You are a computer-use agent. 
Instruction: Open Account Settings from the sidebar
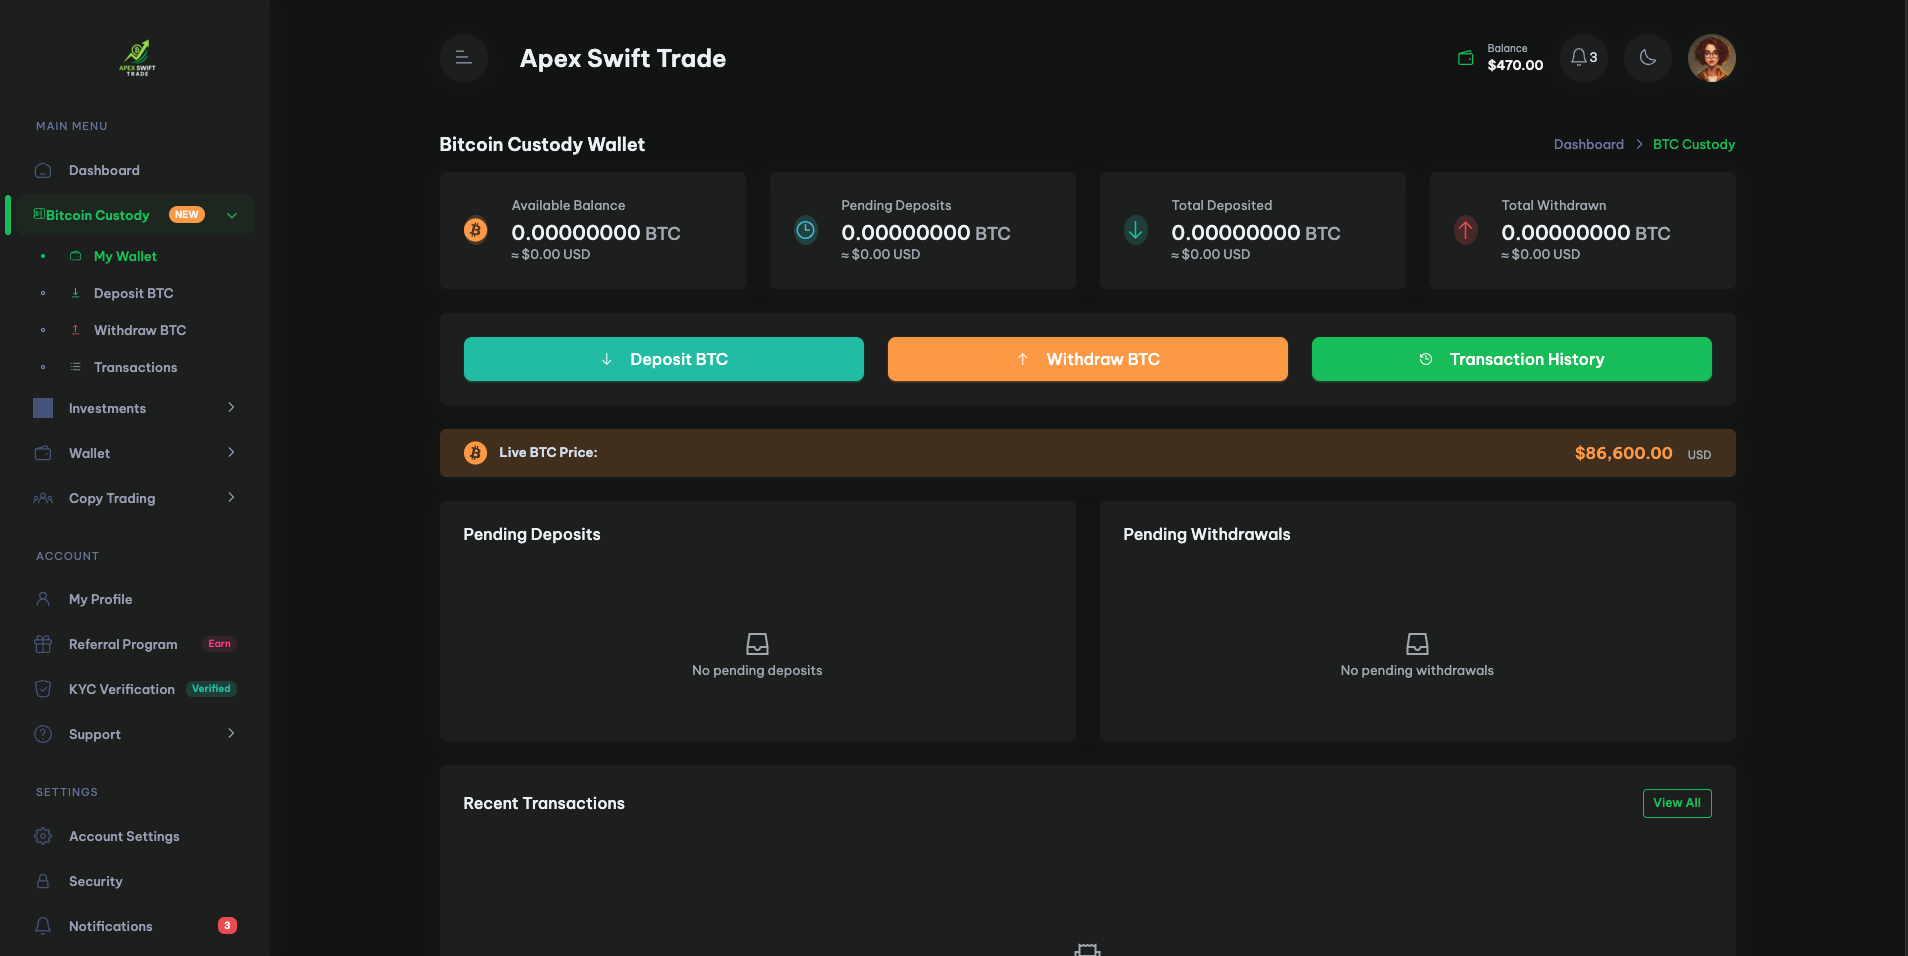123,836
